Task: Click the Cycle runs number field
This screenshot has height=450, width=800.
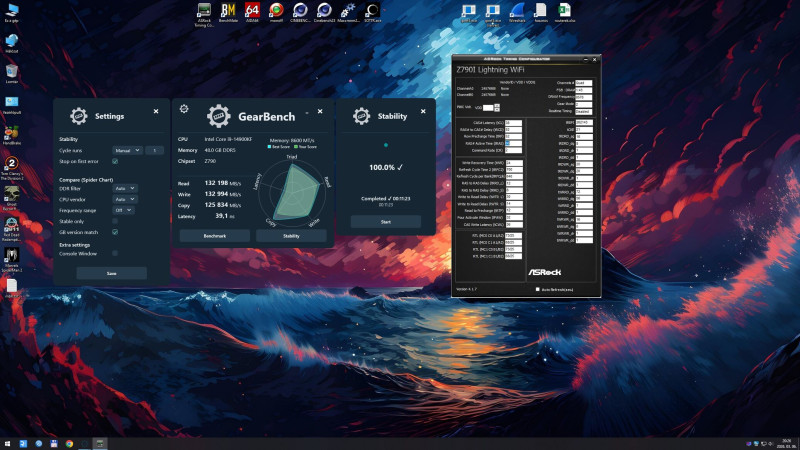Action: click(155, 151)
